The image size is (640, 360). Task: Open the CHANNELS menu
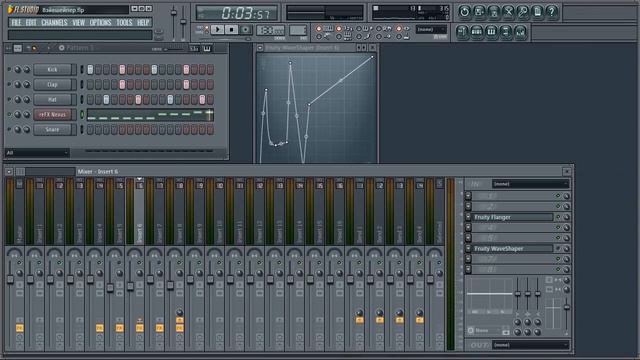[x=54, y=22]
